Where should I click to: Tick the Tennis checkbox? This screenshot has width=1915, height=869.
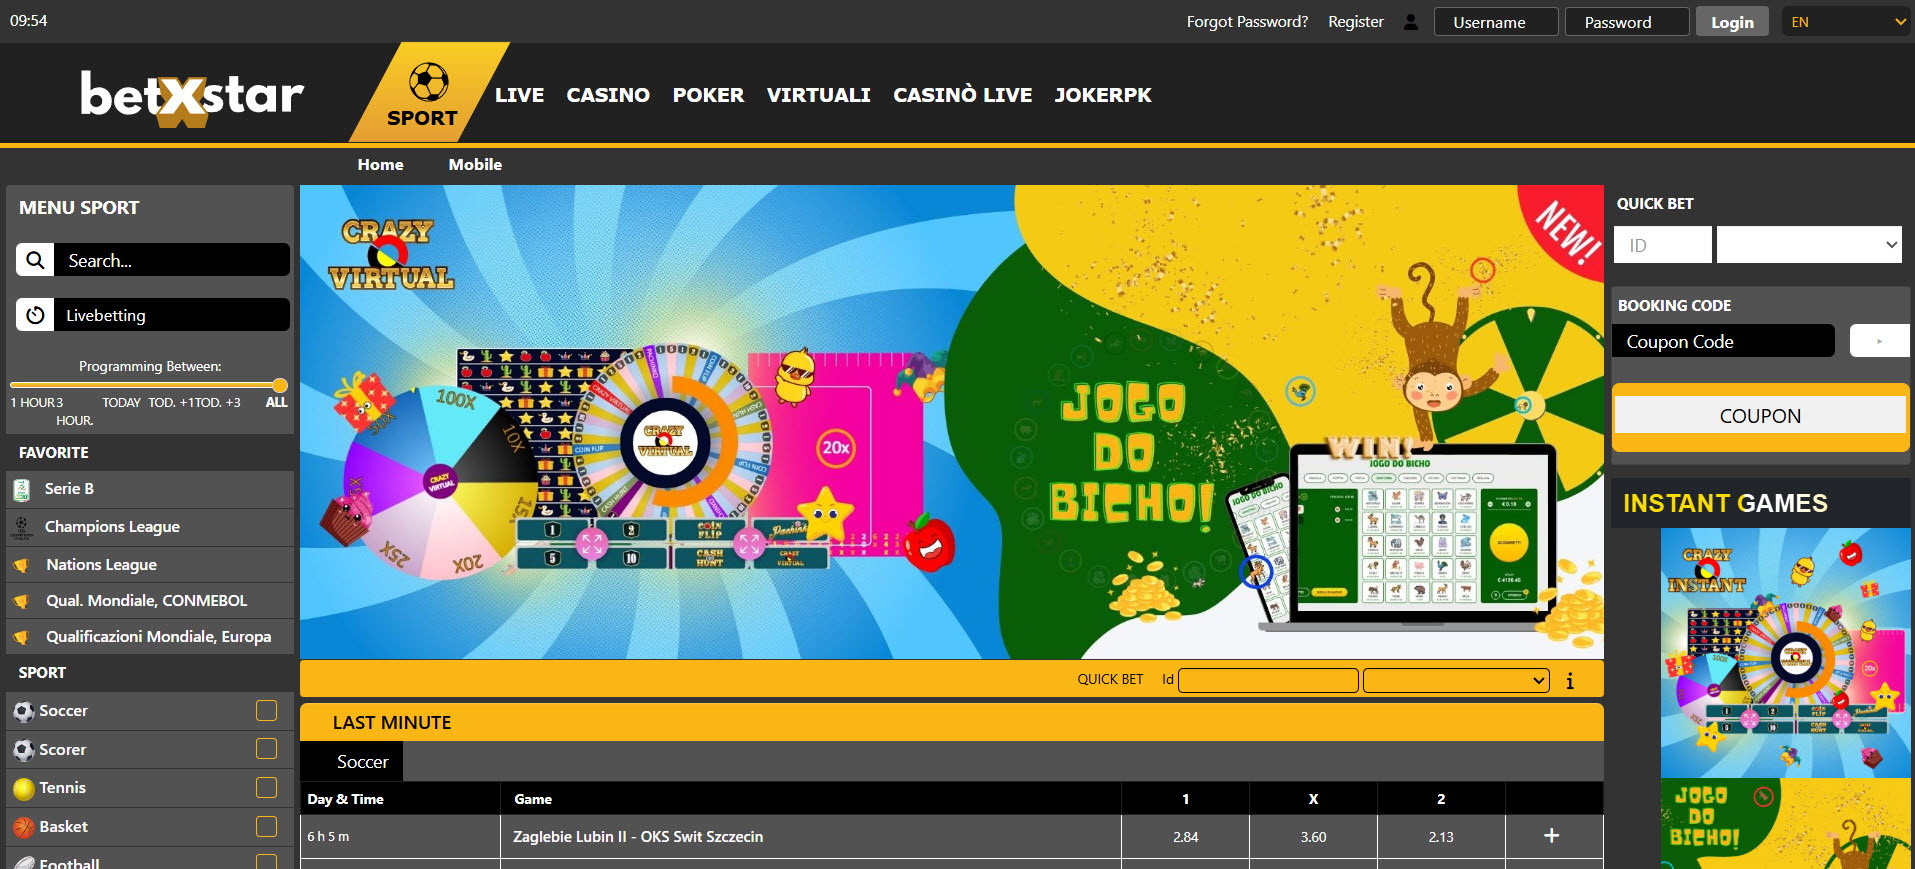[266, 787]
